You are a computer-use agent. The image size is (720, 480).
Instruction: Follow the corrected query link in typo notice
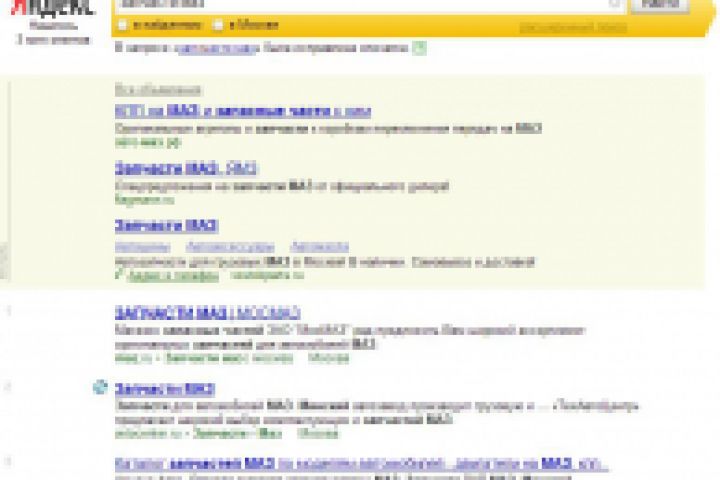point(219,48)
